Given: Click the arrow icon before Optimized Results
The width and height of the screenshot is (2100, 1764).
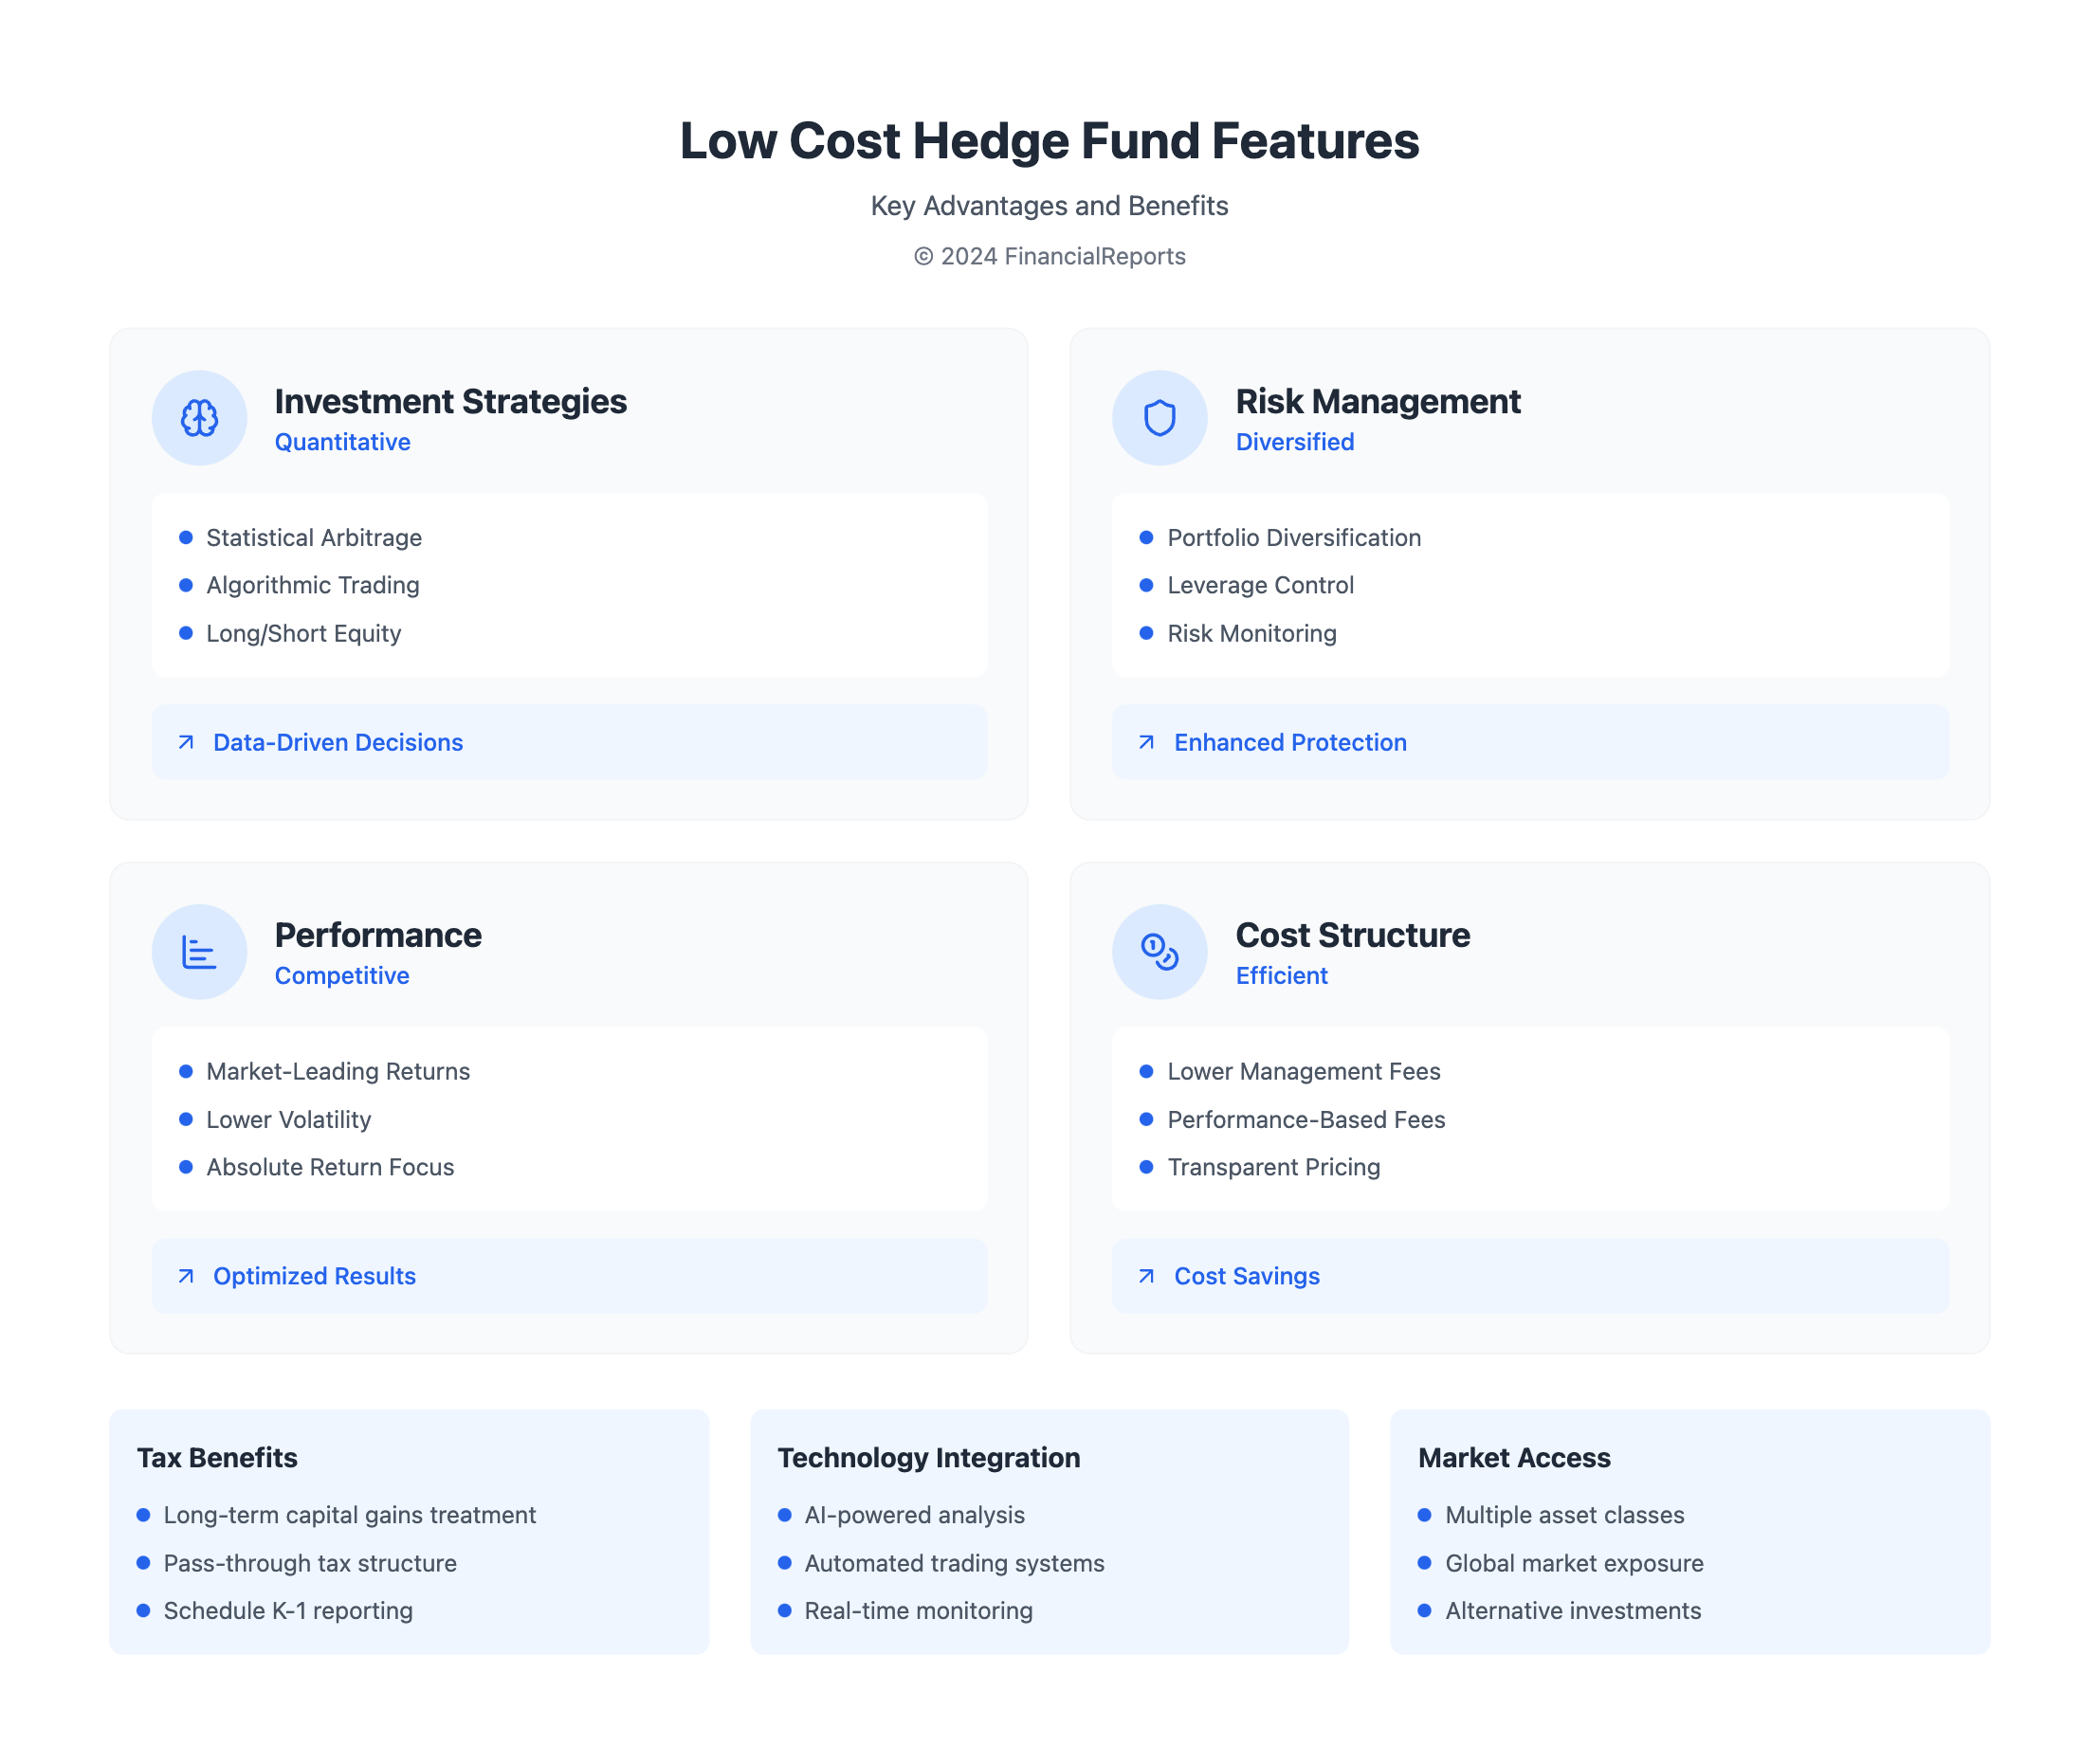Looking at the screenshot, I should coord(186,1276).
